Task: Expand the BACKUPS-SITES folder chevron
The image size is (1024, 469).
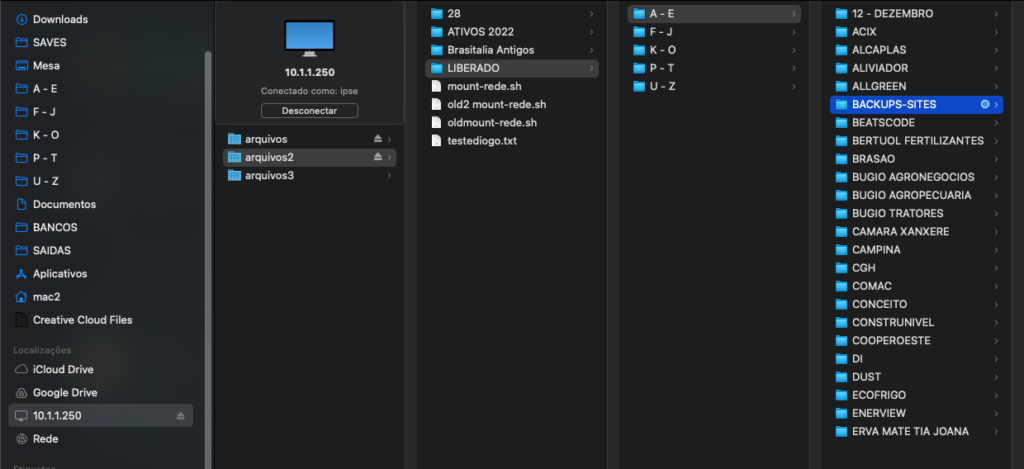Action: (997, 104)
